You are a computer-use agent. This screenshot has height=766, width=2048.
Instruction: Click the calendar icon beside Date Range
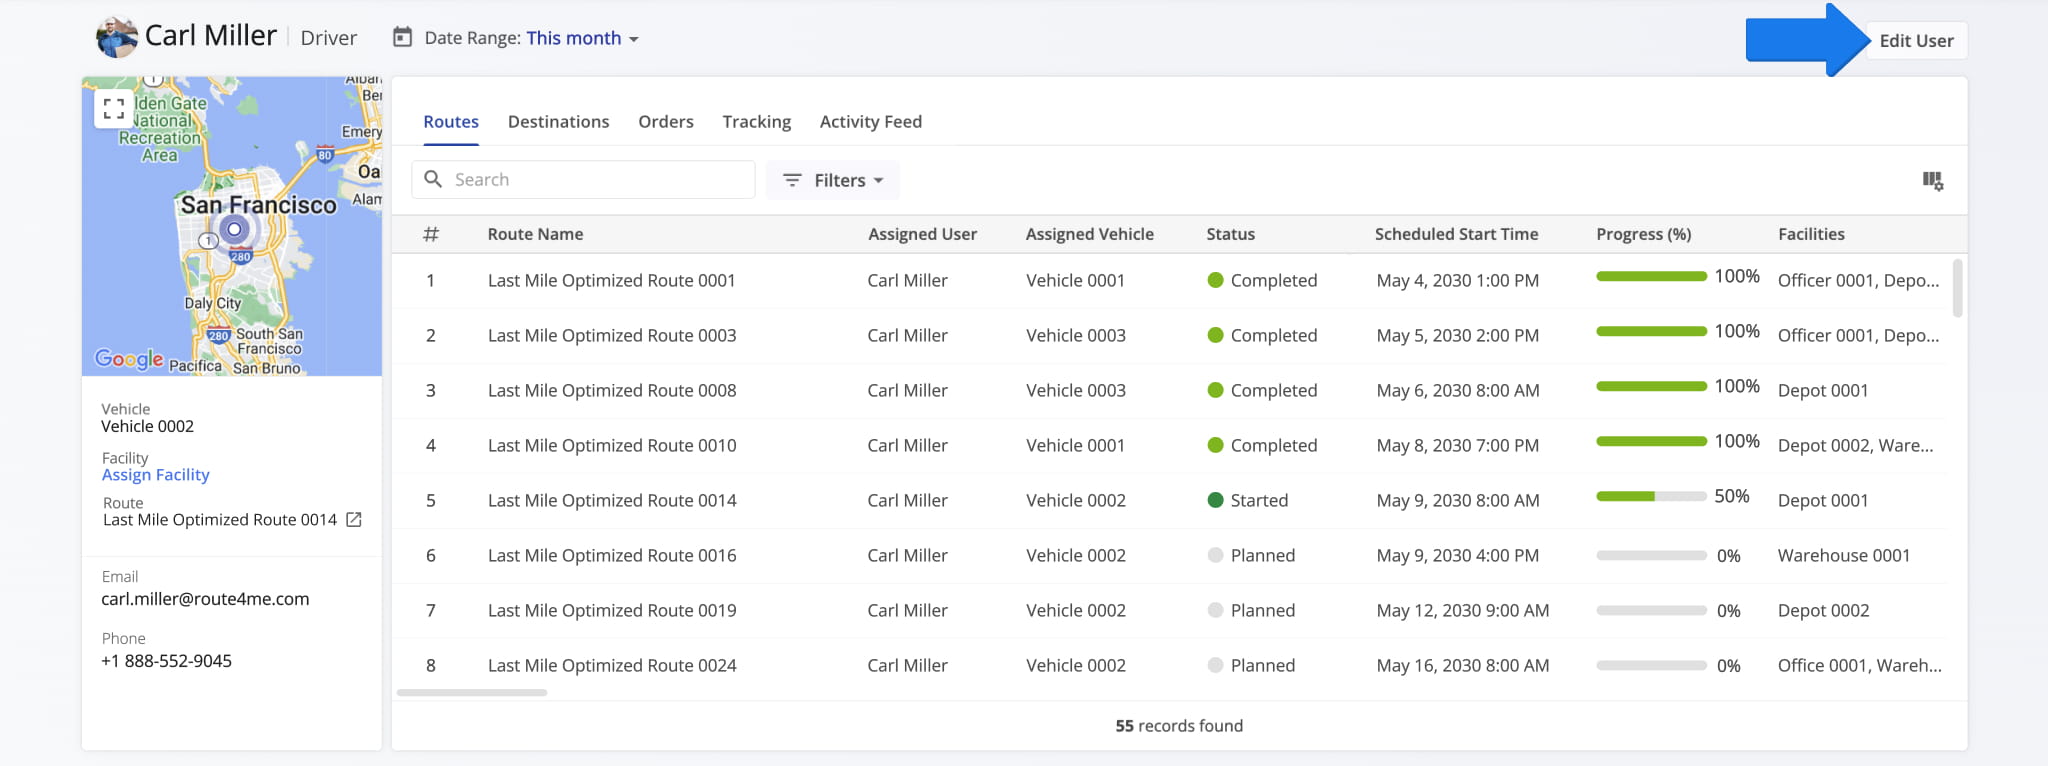[402, 38]
